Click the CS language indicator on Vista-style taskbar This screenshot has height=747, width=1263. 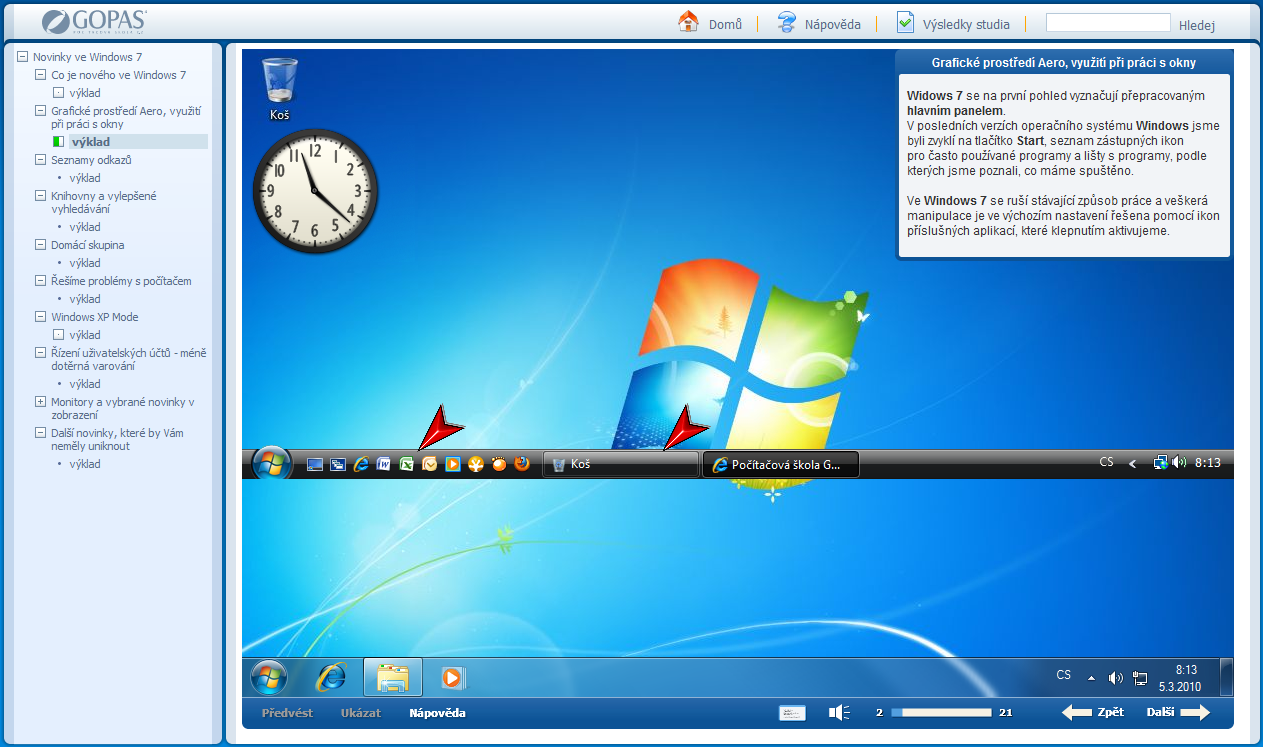click(x=1106, y=462)
